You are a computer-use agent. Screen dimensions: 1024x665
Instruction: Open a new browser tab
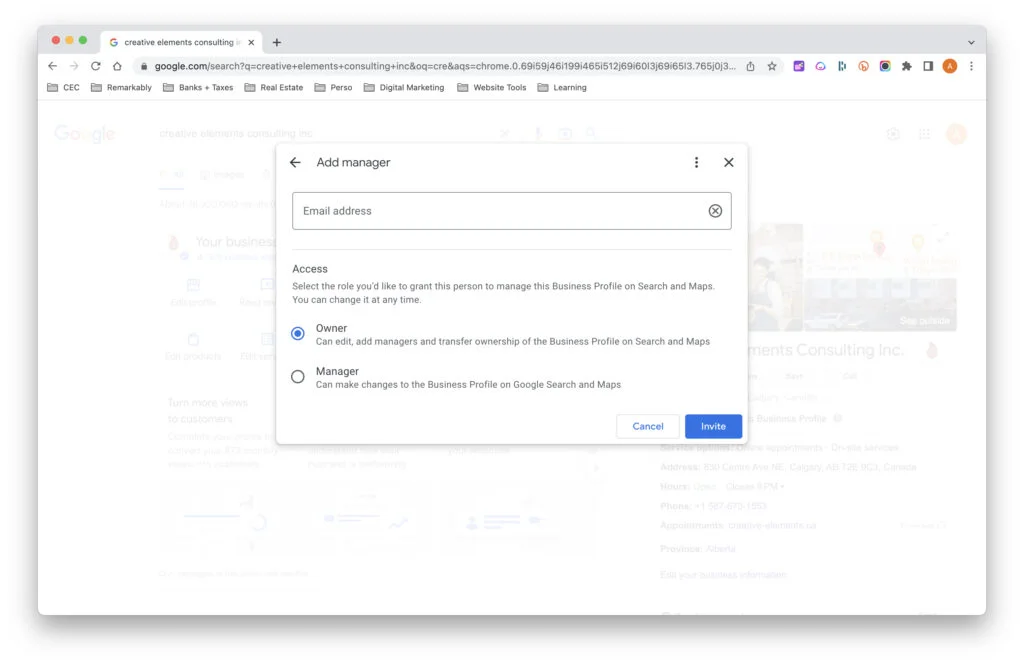(277, 42)
